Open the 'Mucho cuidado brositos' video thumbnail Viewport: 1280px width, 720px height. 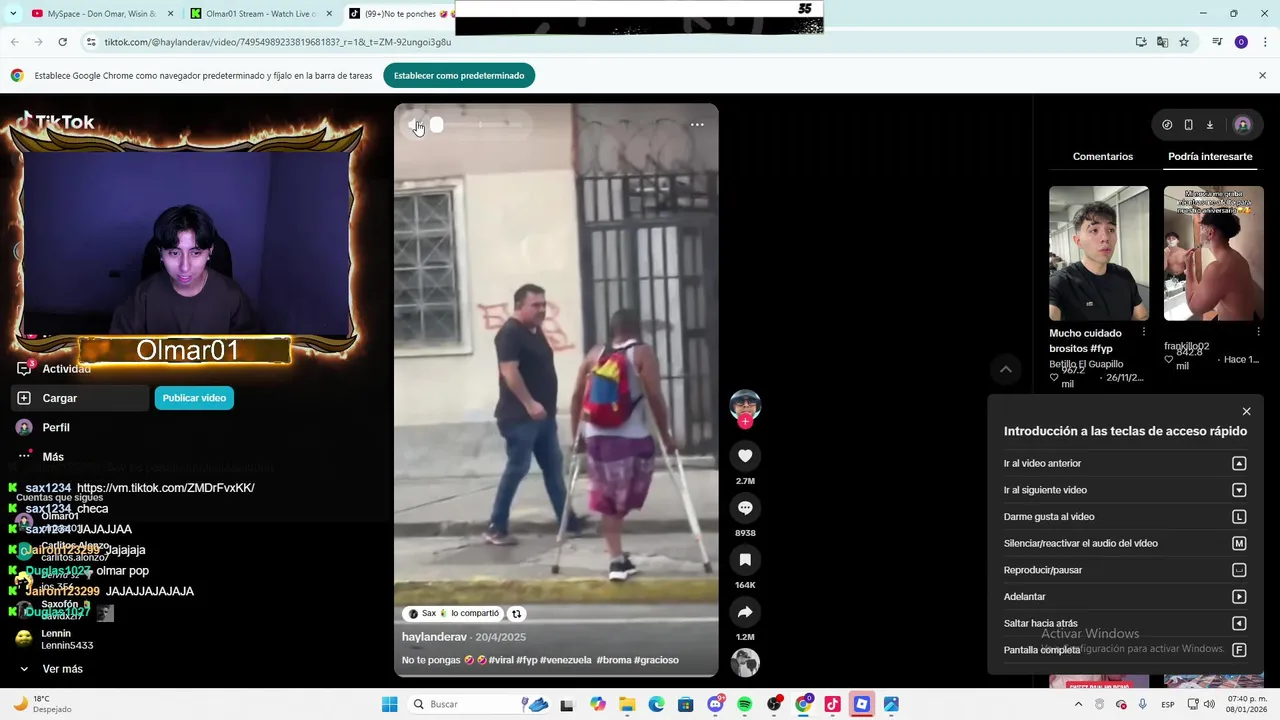(x=1099, y=253)
